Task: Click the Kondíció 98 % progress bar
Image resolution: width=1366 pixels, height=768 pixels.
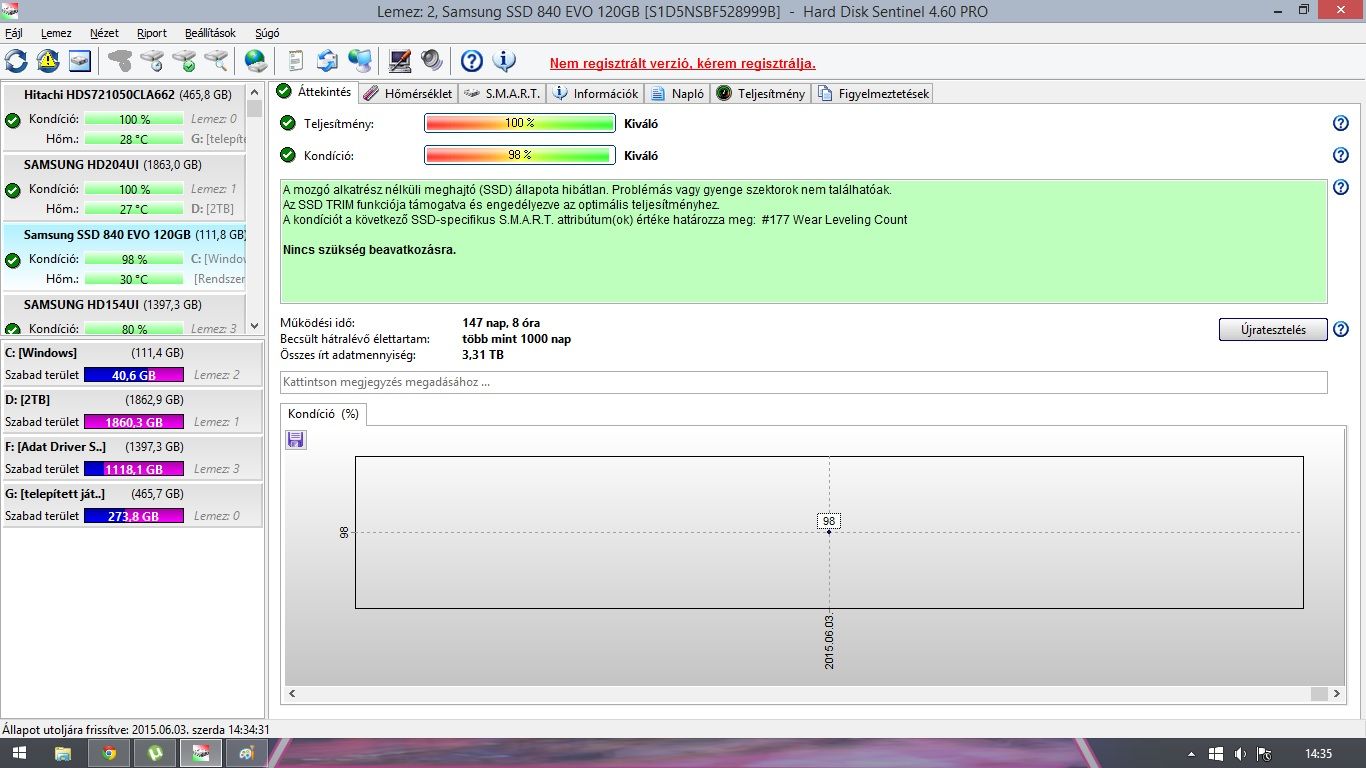Action: [520, 156]
